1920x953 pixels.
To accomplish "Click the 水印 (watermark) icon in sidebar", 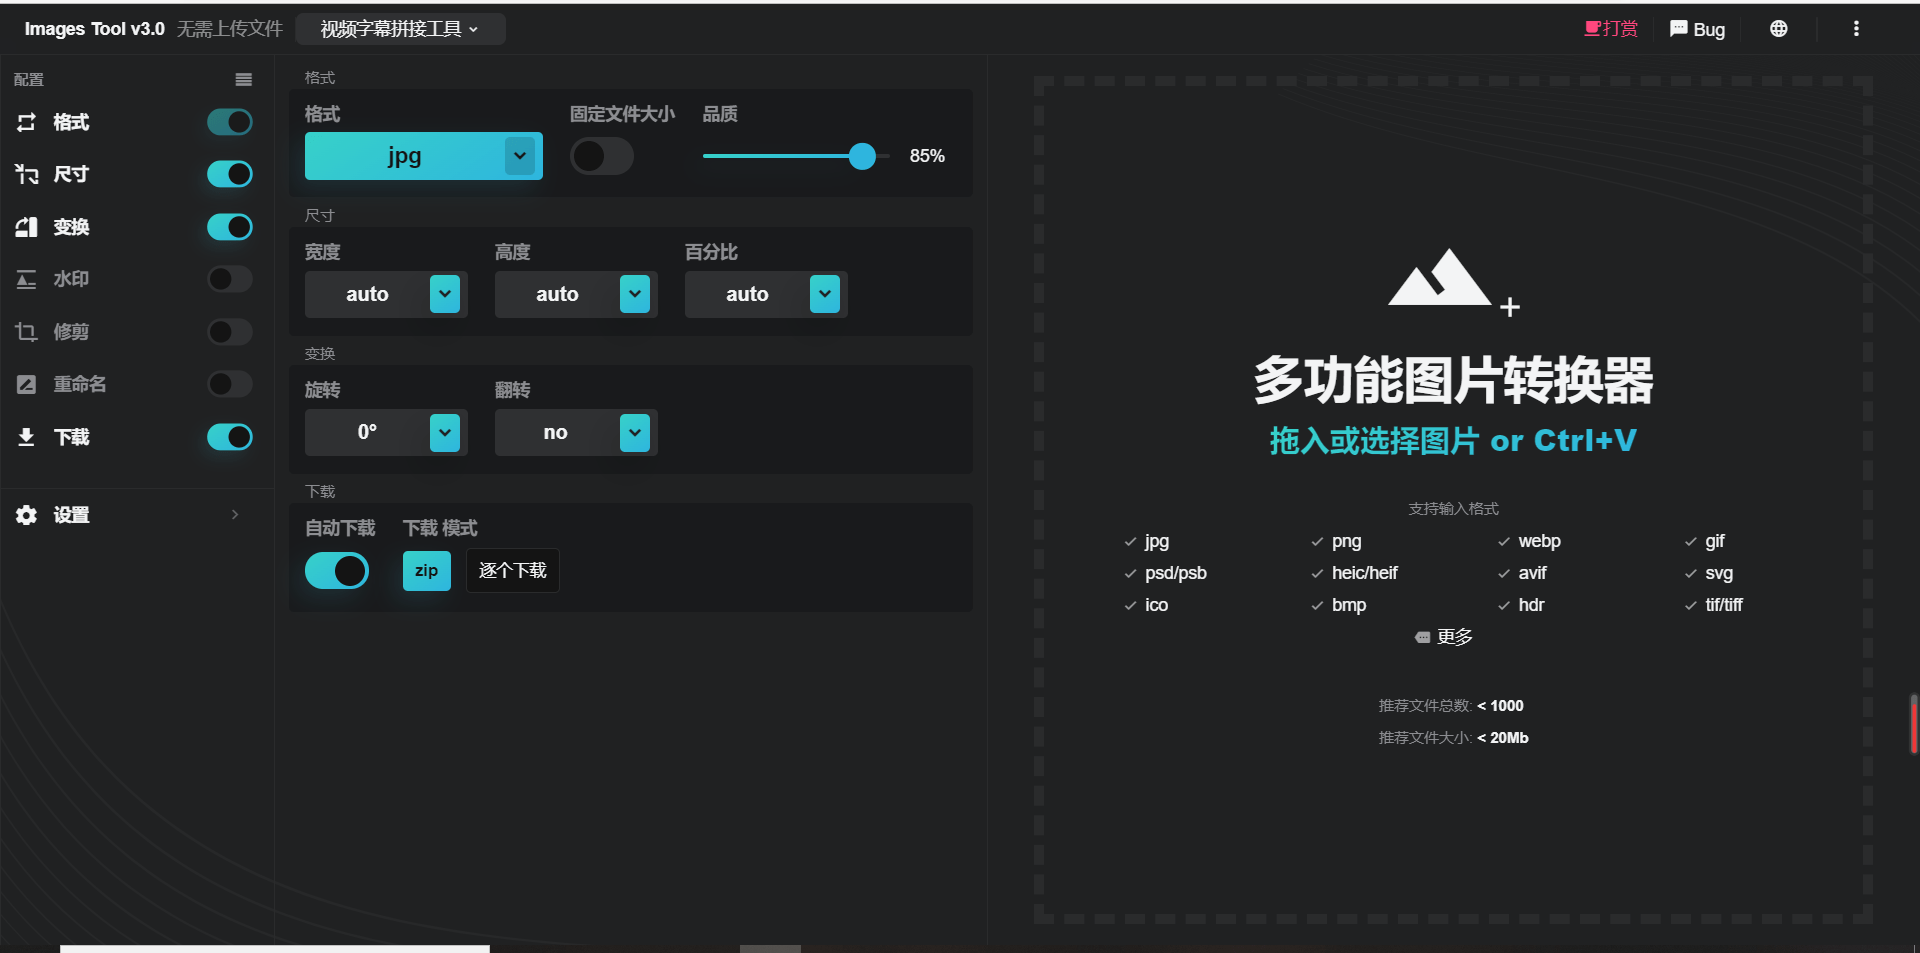I will pyautogui.click(x=26, y=279).
